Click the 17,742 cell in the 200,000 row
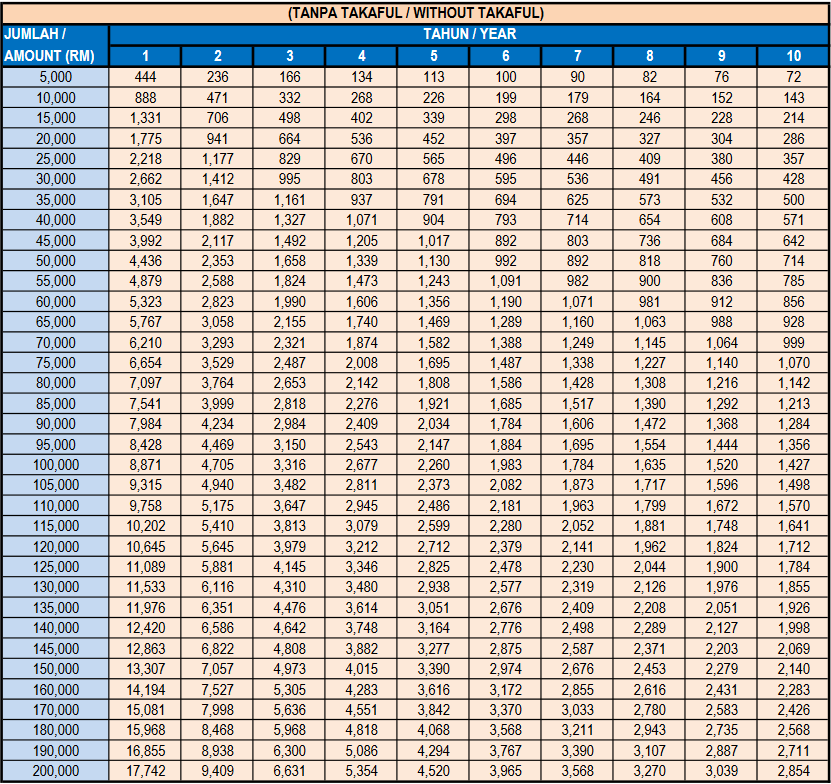The height and width of the screenshot is (784, 831). pyautogui.click(x=145, y=772)
